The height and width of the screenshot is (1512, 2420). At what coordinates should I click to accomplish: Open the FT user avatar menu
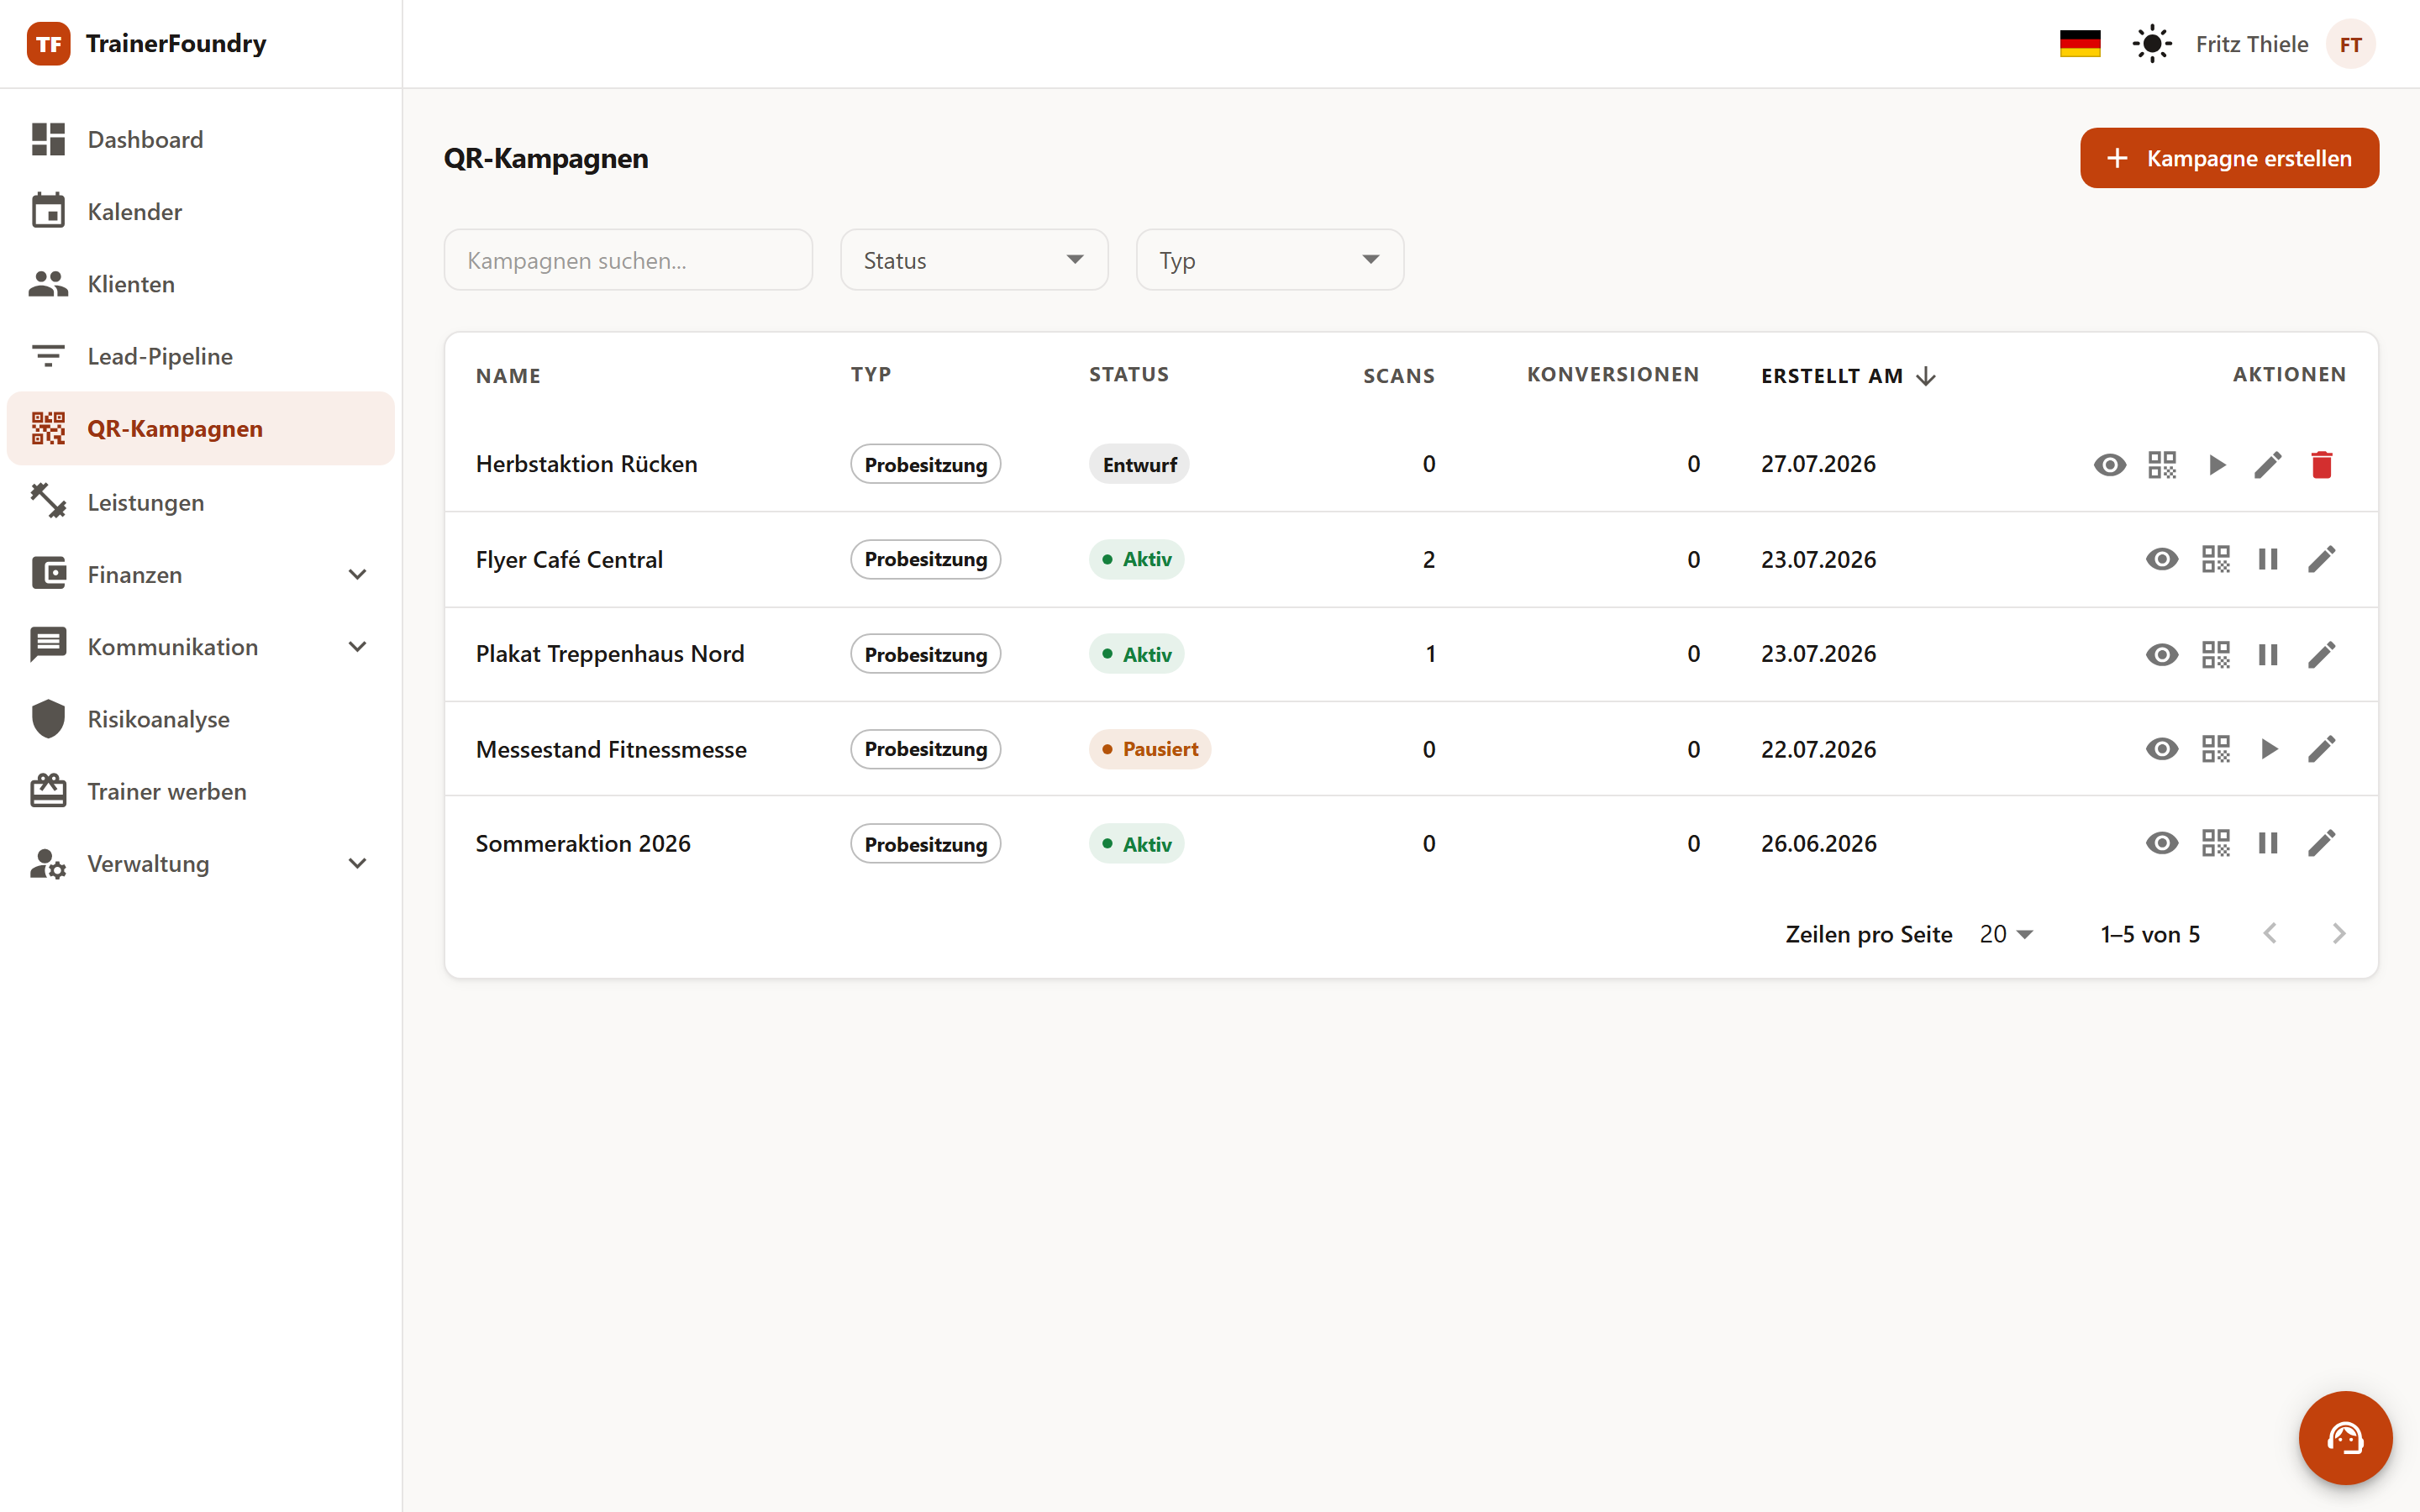[x=2350, y=44]
